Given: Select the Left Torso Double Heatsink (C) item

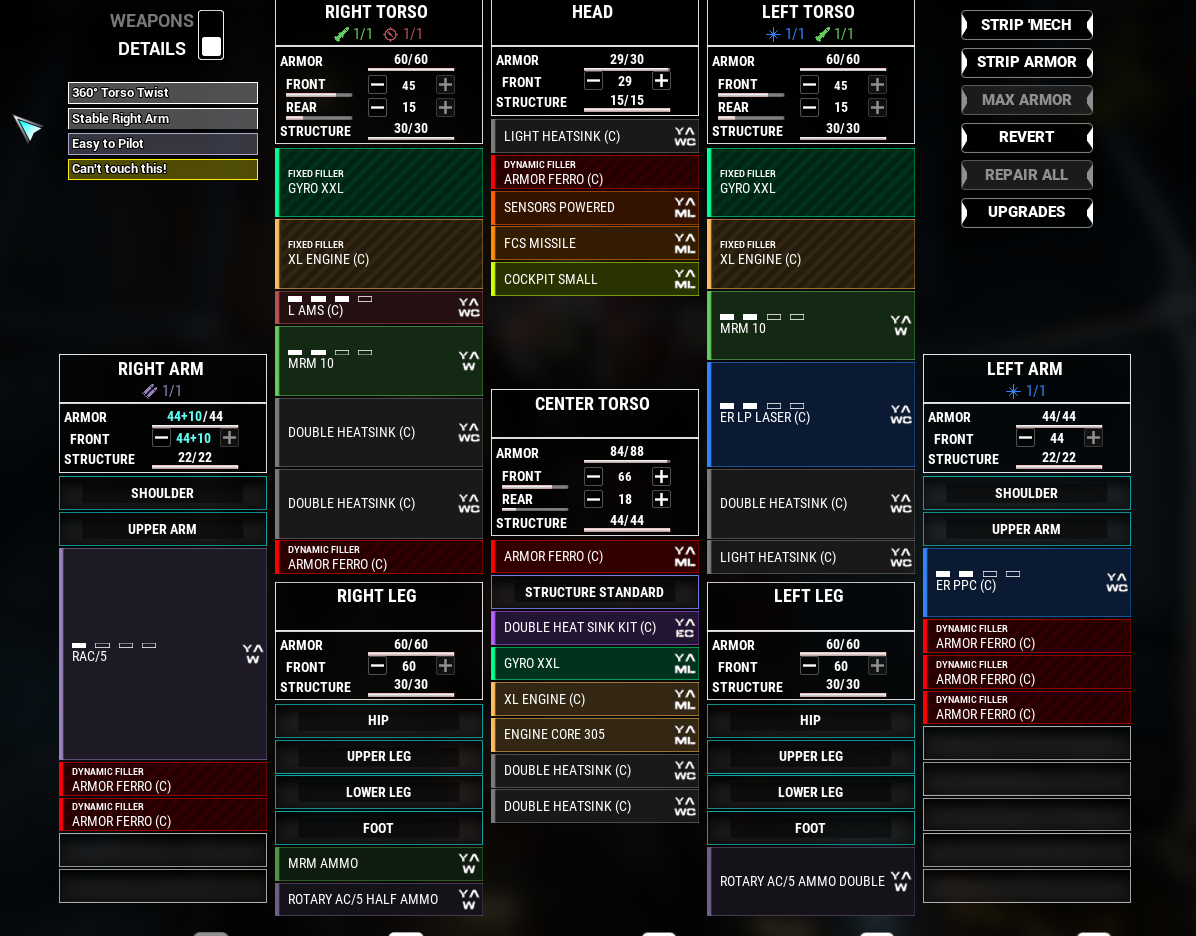Looking at the screenshot, I should (811, 503).
